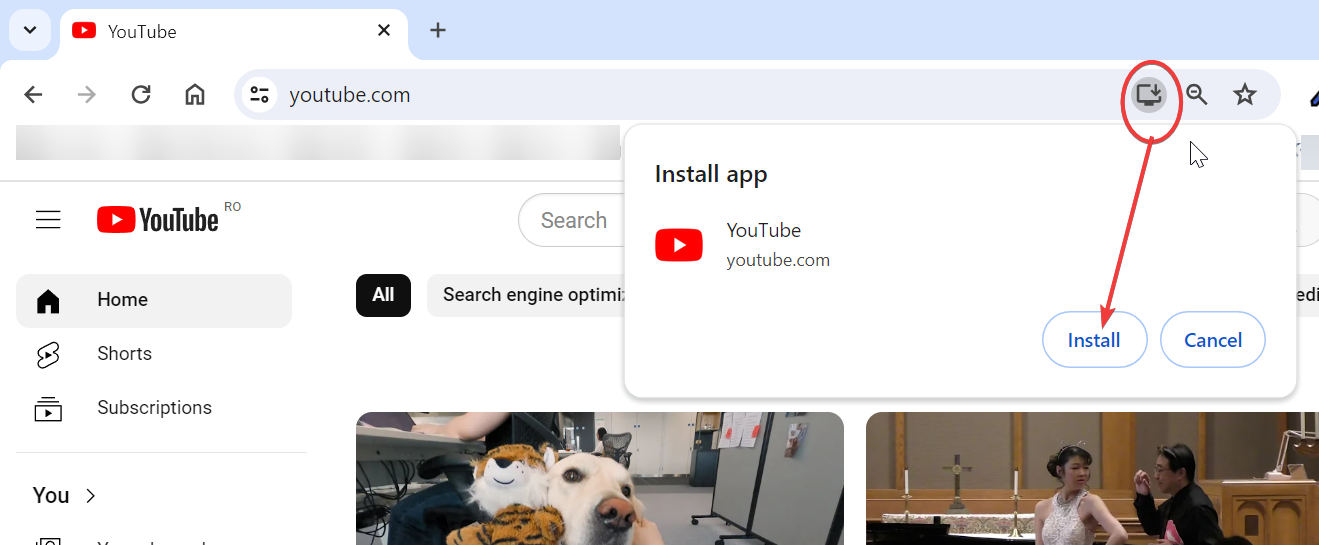The width and height of the screenshot is (1319, 545).
Task: Close the YouTube tab
Action: point(384,31)
